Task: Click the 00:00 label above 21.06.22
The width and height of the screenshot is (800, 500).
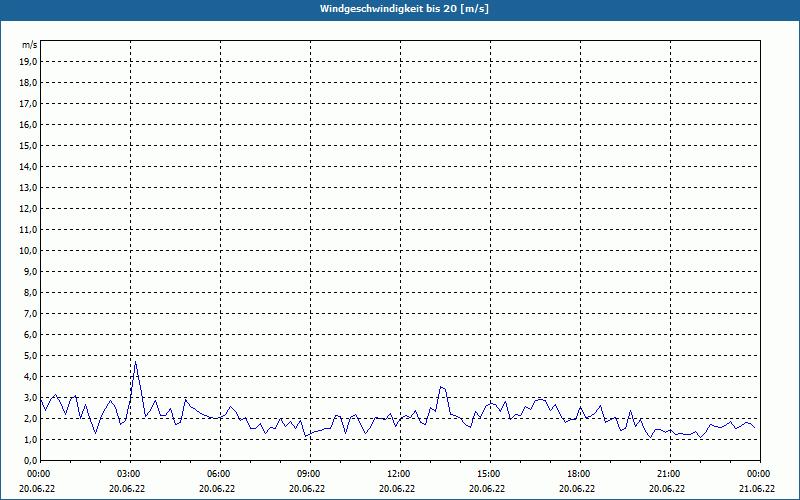Action: [x=760, y=474]
